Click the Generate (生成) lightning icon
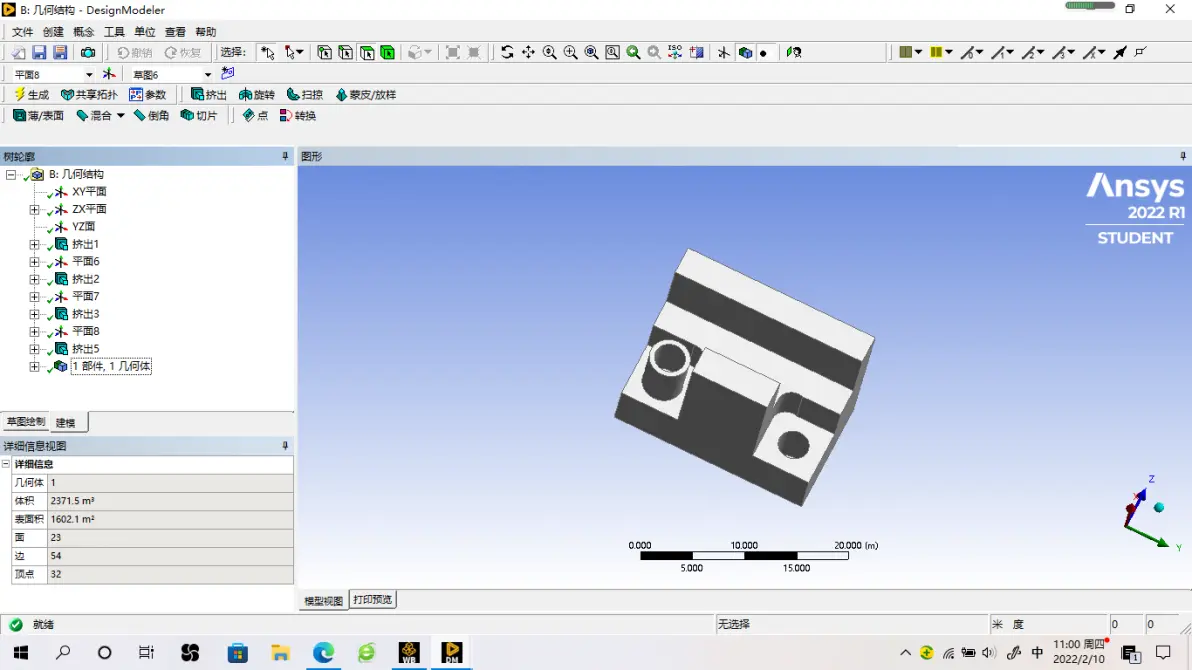Screen dimensions: 1192x670 pyautogui.click(x=19, y=94)
